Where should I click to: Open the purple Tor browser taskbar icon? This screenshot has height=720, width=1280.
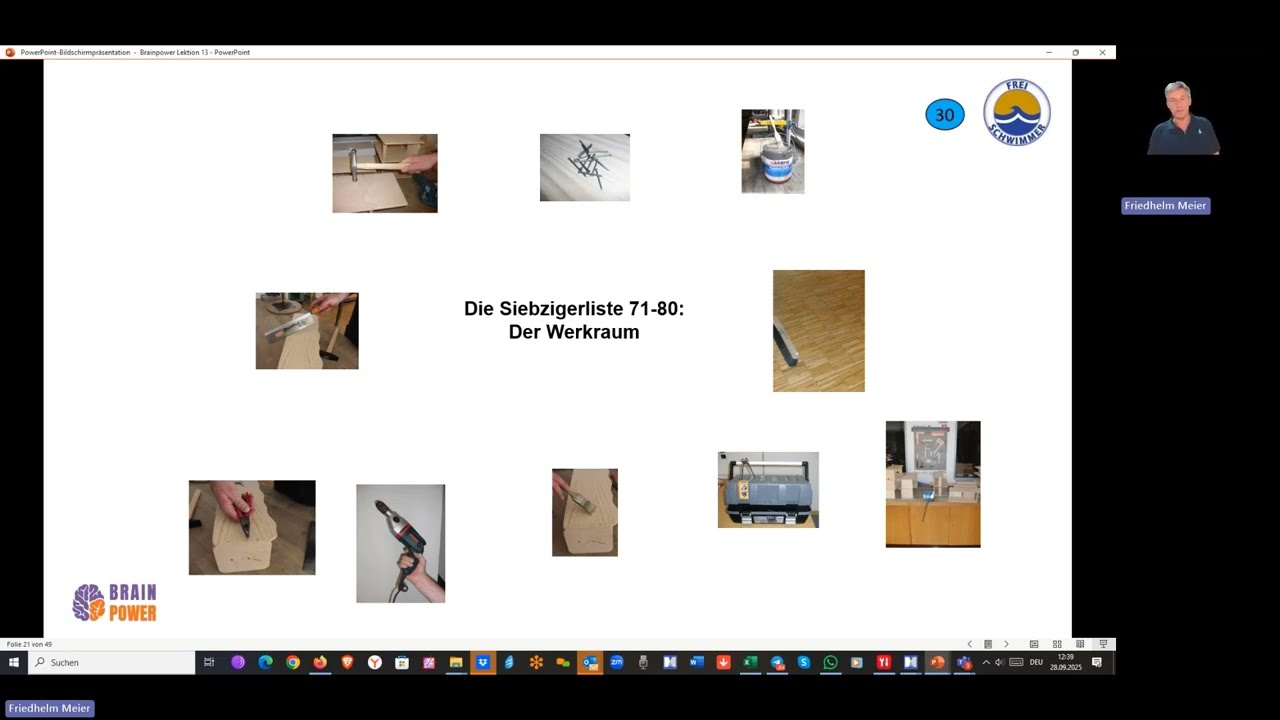238,662
